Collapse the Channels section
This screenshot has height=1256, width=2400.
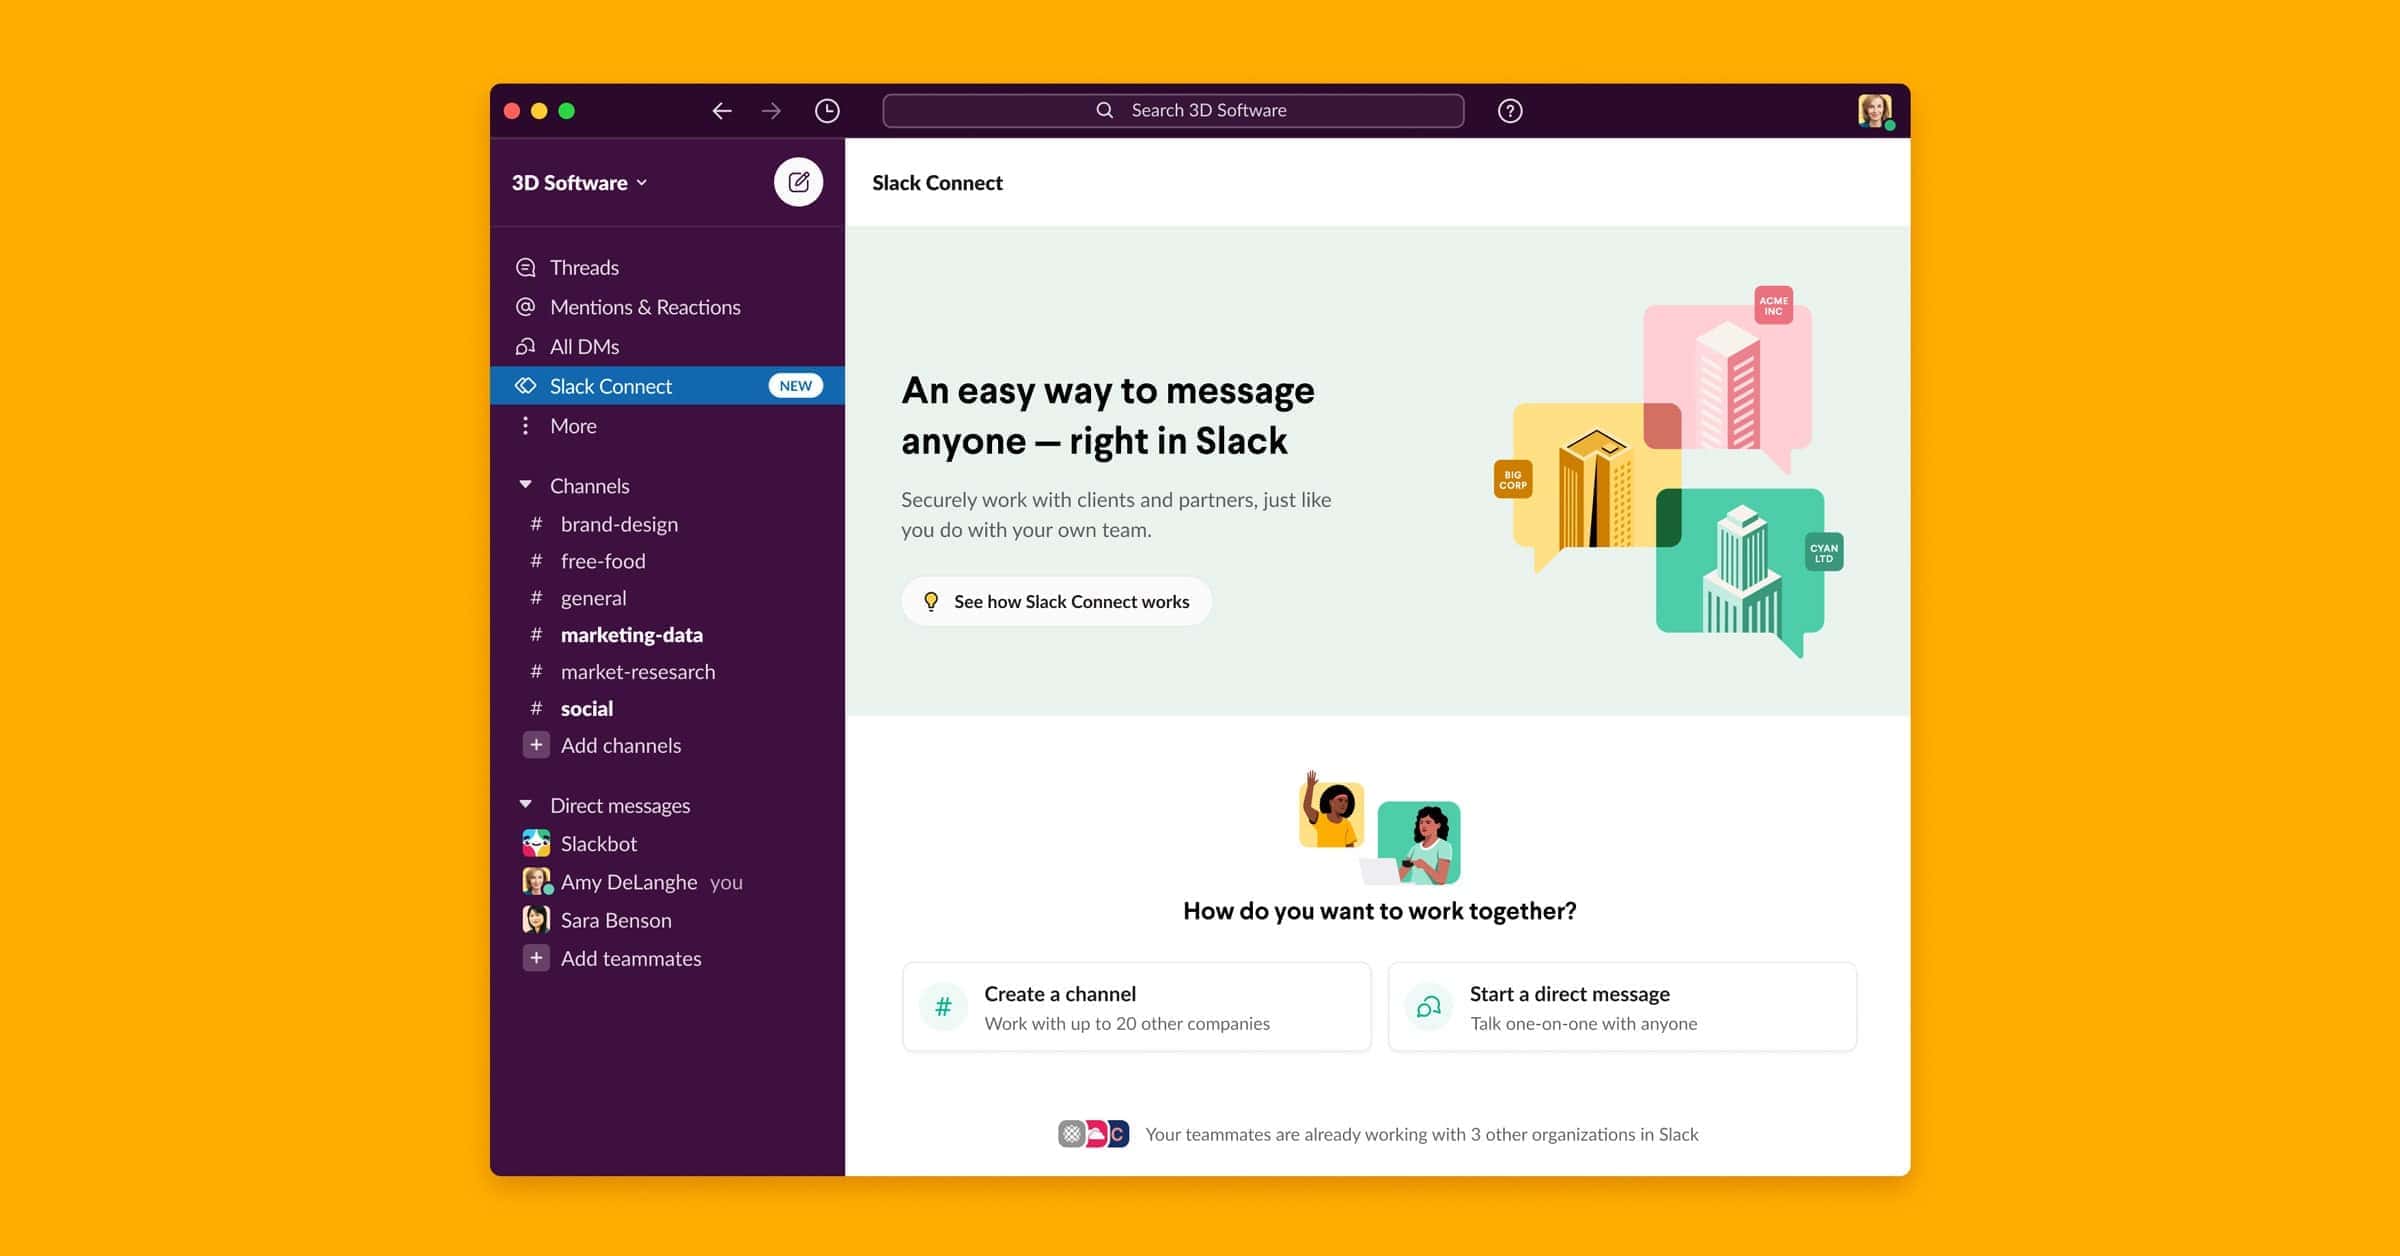pyautogui.click(x=527, y=485)
